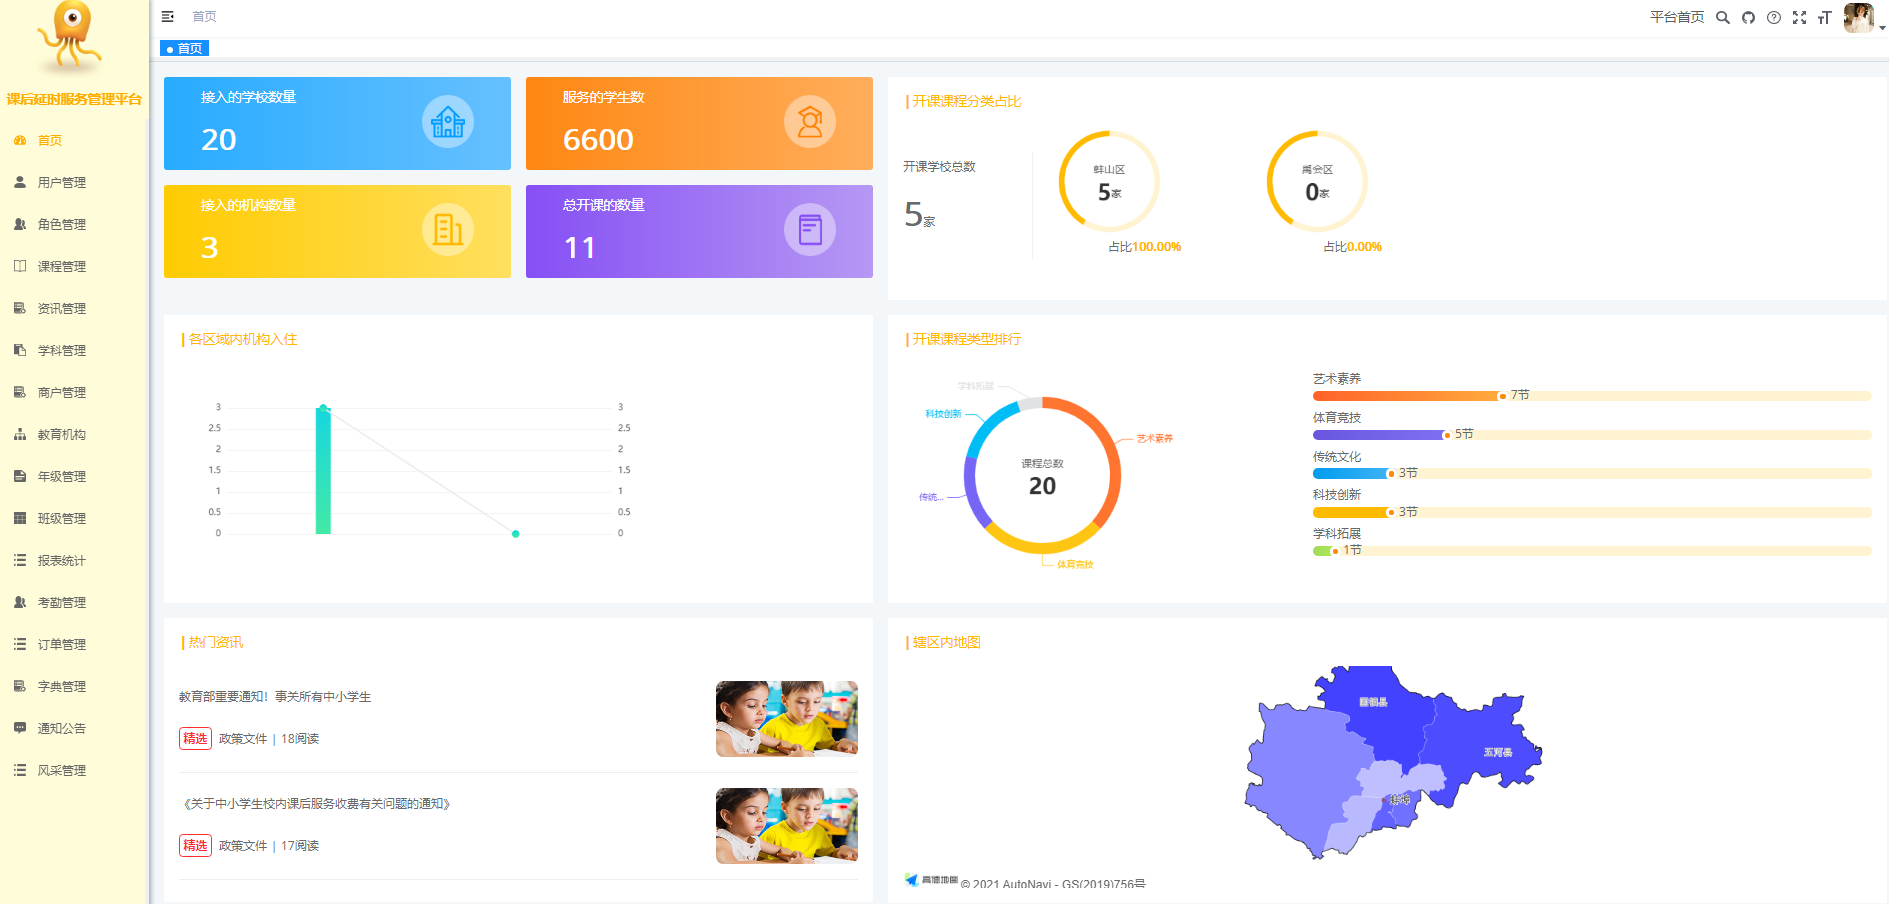1889x904 pixels.
Task: Collapse the sidebar with the hamburger icon
Action: tap(168, 16)
